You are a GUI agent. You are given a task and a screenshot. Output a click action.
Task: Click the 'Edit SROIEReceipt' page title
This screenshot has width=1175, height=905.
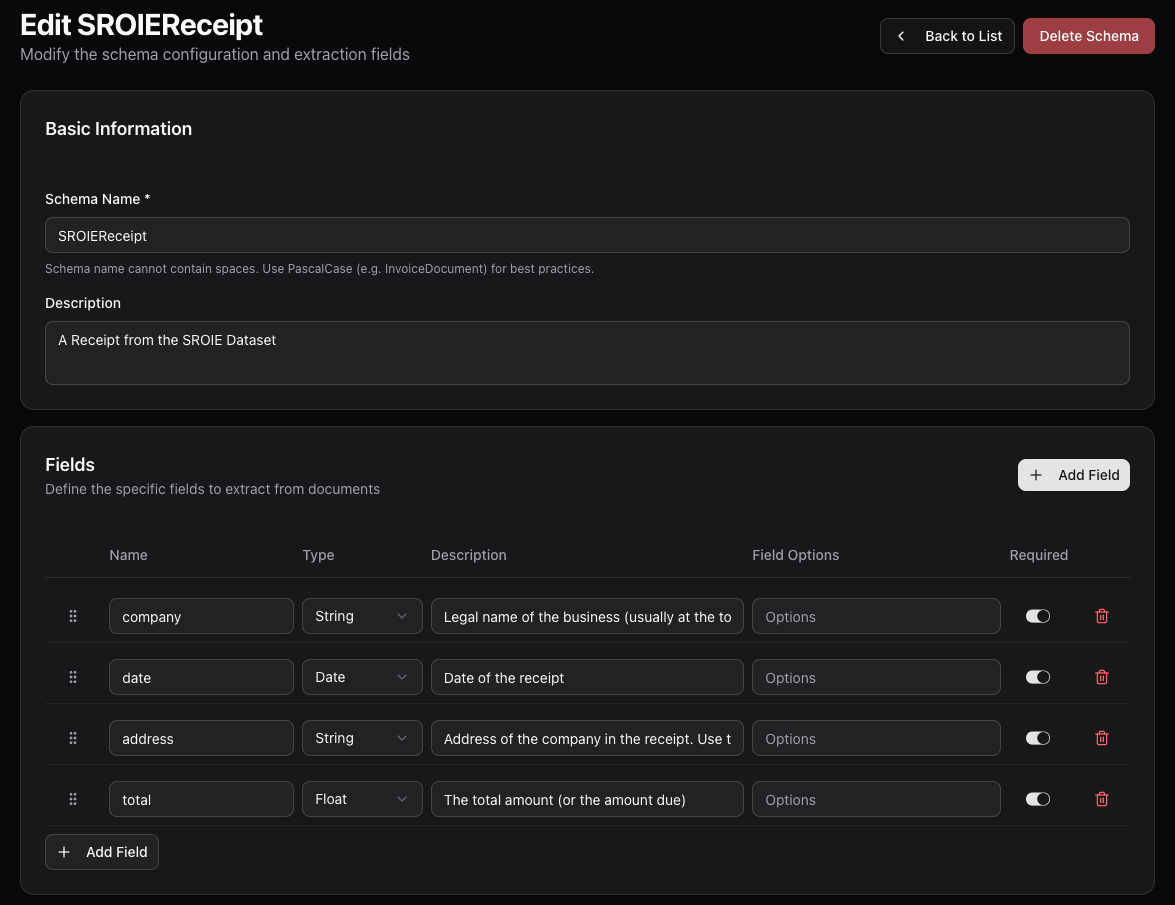141,25
